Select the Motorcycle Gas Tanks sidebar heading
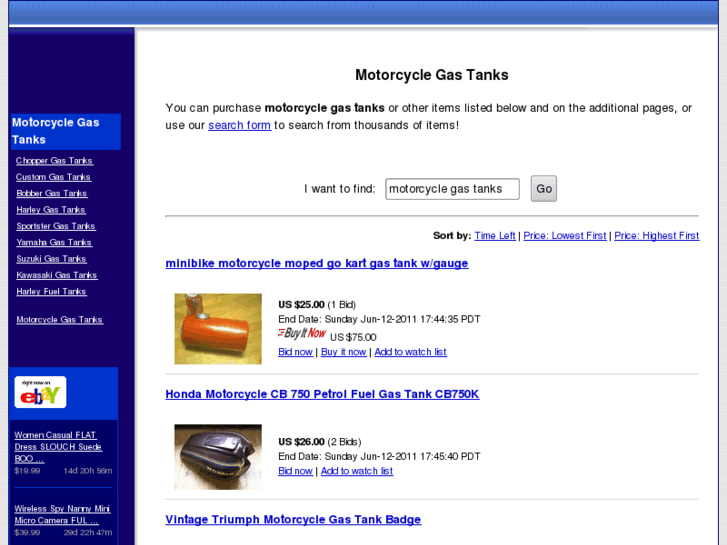The width and height of the screenshot is (727, 545). click(65, 131)
